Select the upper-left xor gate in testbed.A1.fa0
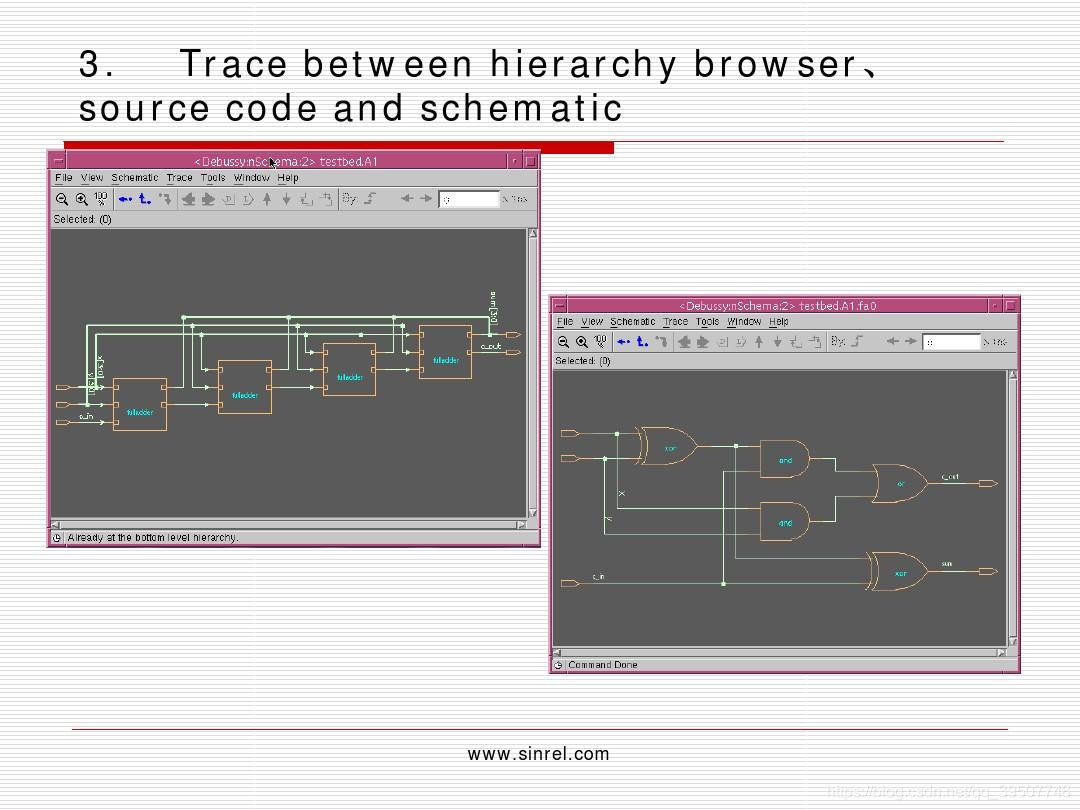1080x810 pixels. coord(667,446)
